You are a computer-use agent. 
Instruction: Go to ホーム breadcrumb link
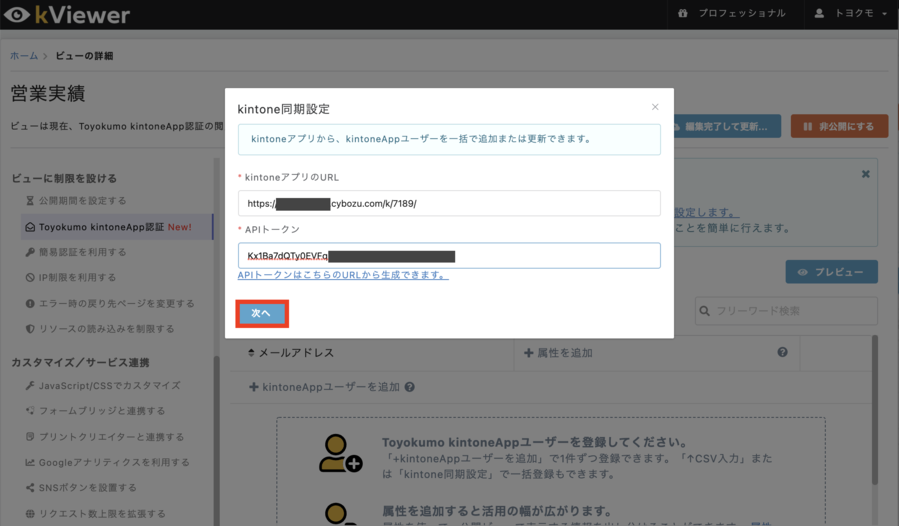coord(24,56)
